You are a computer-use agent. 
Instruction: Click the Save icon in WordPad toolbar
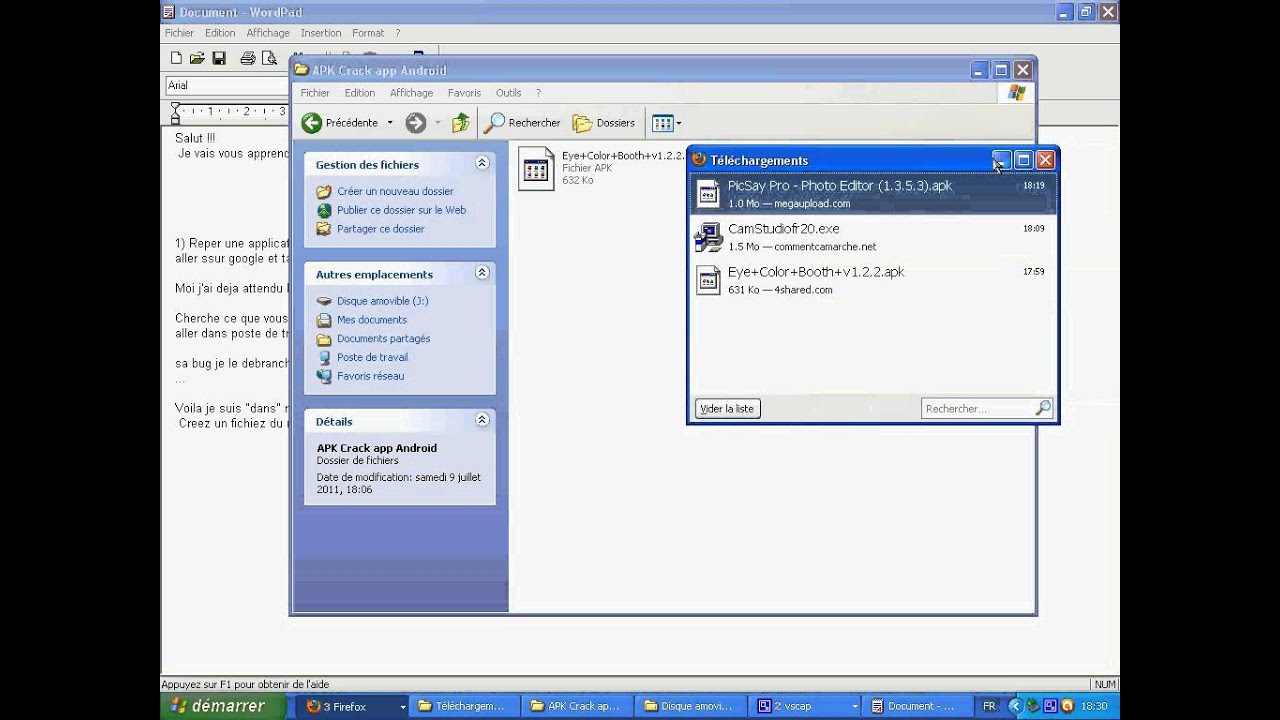(219, 58)
